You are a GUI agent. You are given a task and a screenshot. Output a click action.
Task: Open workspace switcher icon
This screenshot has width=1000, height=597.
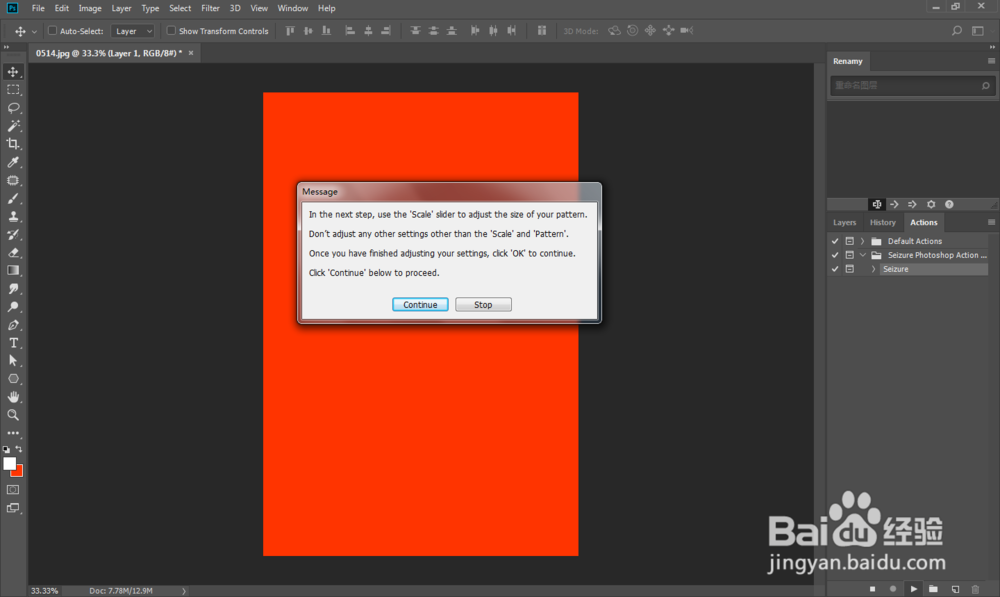coord(978,31)
